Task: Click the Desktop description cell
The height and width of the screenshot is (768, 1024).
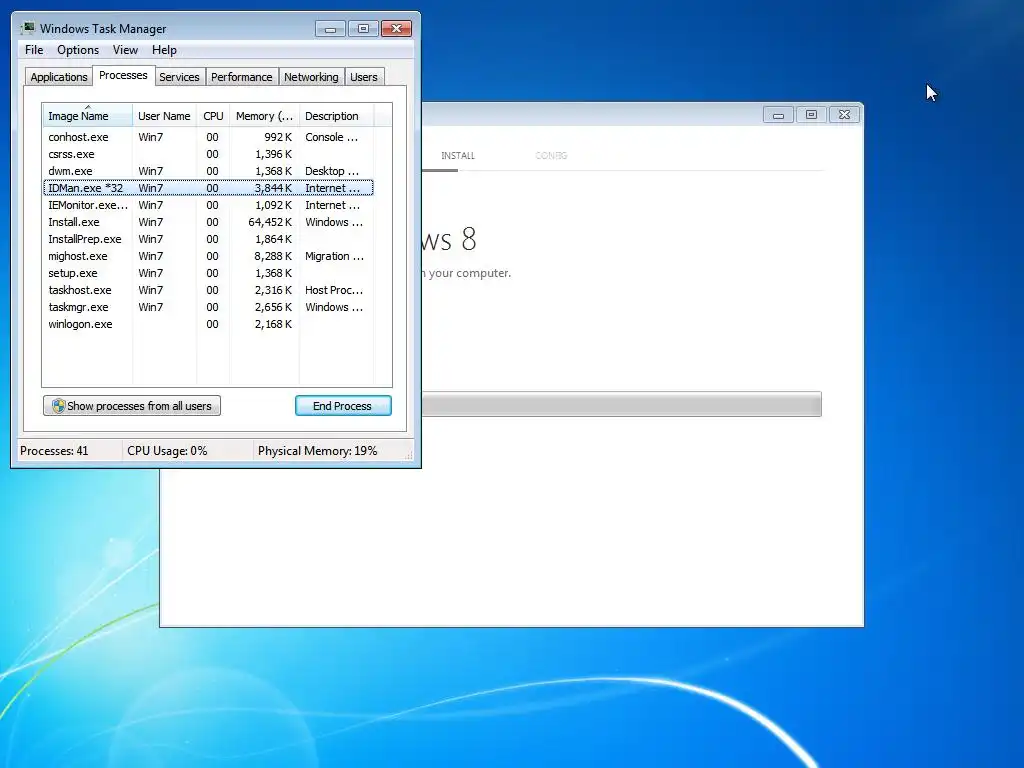Action: pos(332,171)
